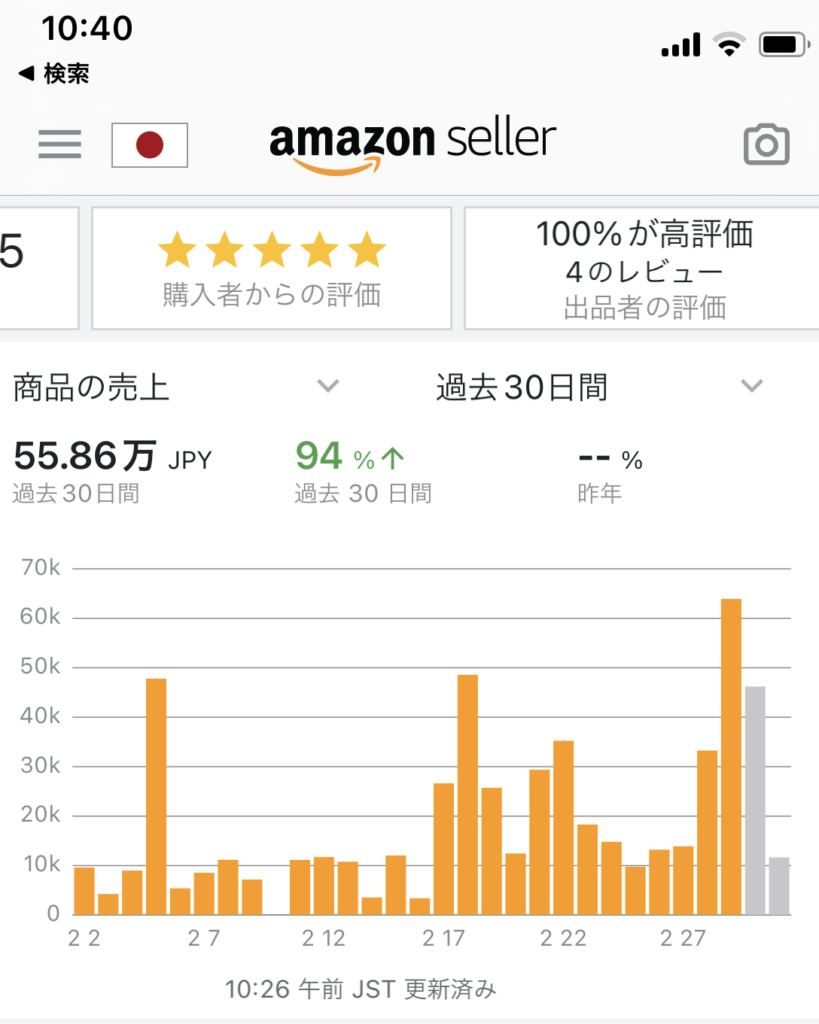Image resolution: width=819 pixels, height=1024 pixels.
Task: Tap the Japan flag marketplace selector
Action: [150, 145]
